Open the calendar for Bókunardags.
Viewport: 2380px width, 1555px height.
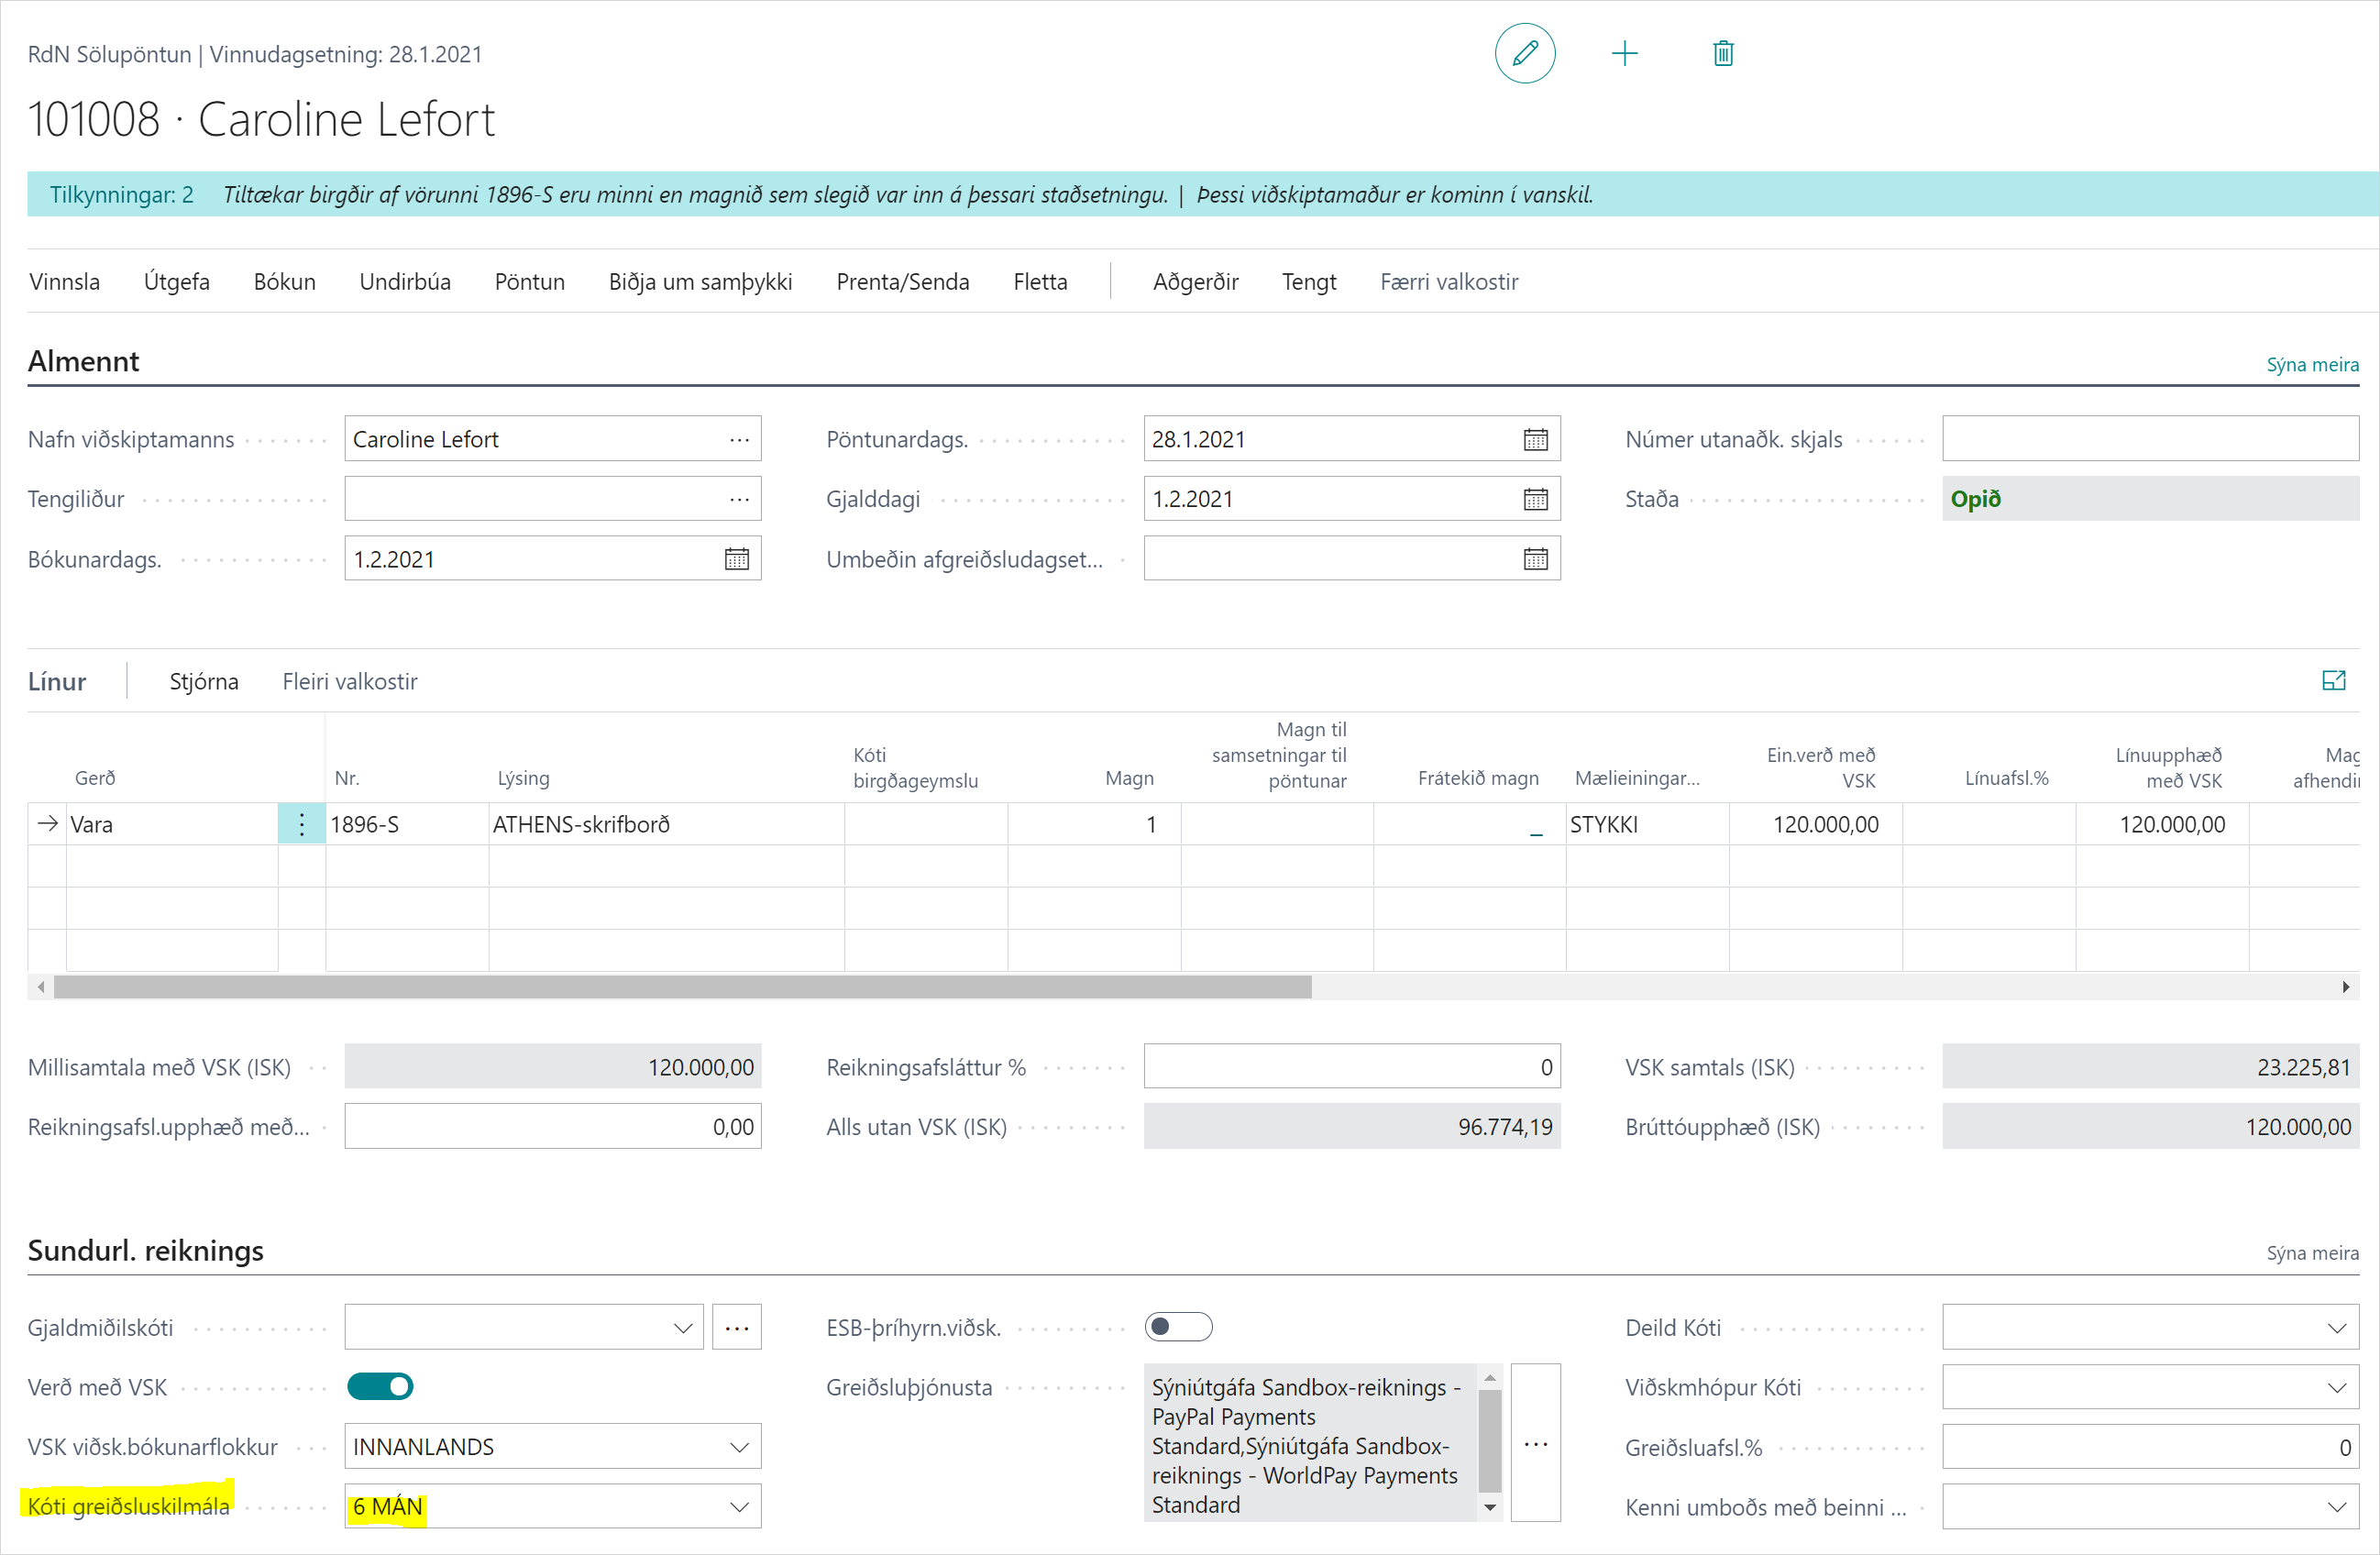pos(736,559)
